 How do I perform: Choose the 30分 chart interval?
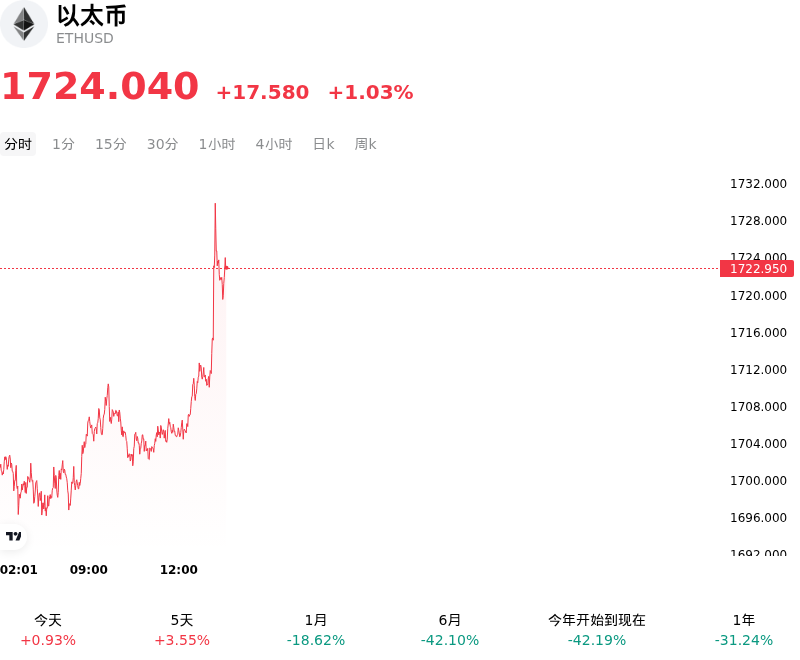point(162,144)
